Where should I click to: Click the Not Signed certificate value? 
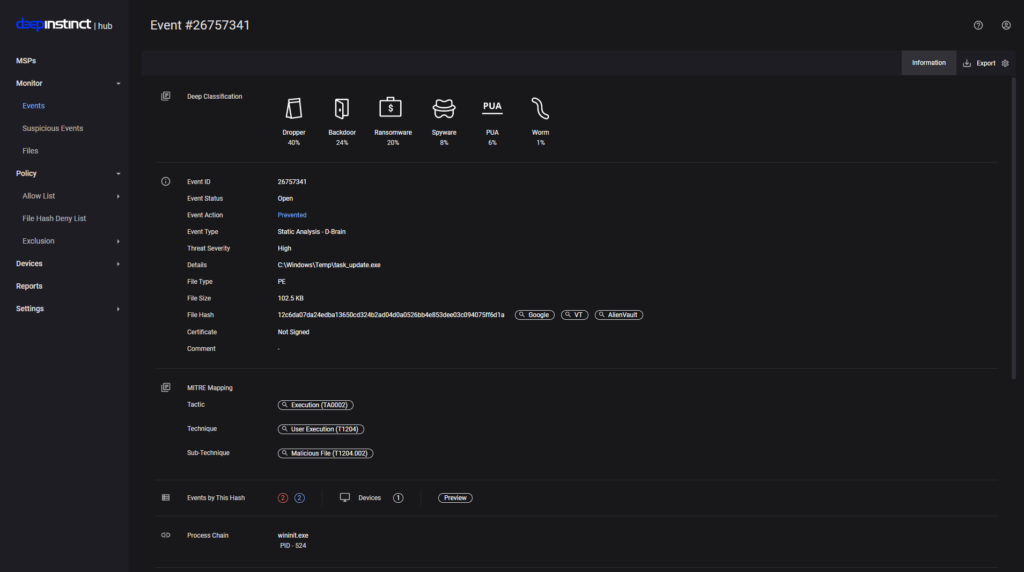pos(293,332)
